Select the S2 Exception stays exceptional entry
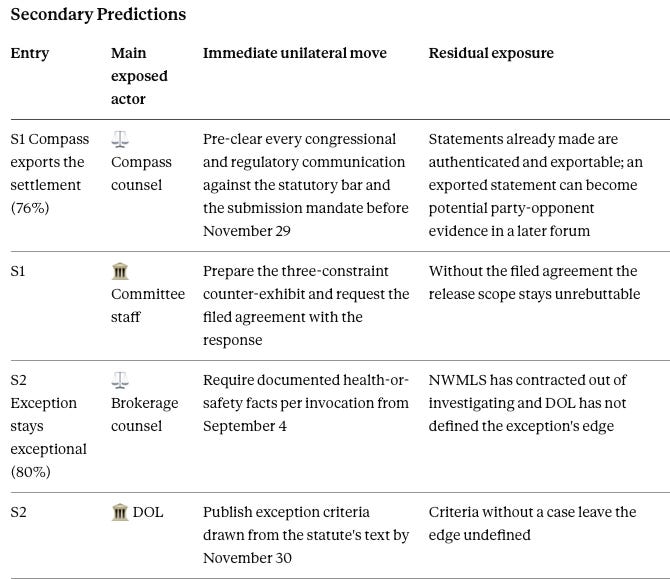Image resolution: width=670 pixels, height=579 pixels. (x=48, y=426)
